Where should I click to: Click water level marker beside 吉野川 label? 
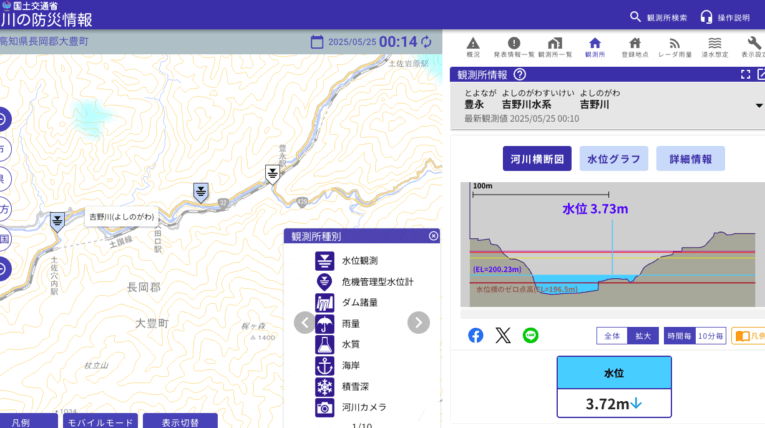tap(57, 221)
